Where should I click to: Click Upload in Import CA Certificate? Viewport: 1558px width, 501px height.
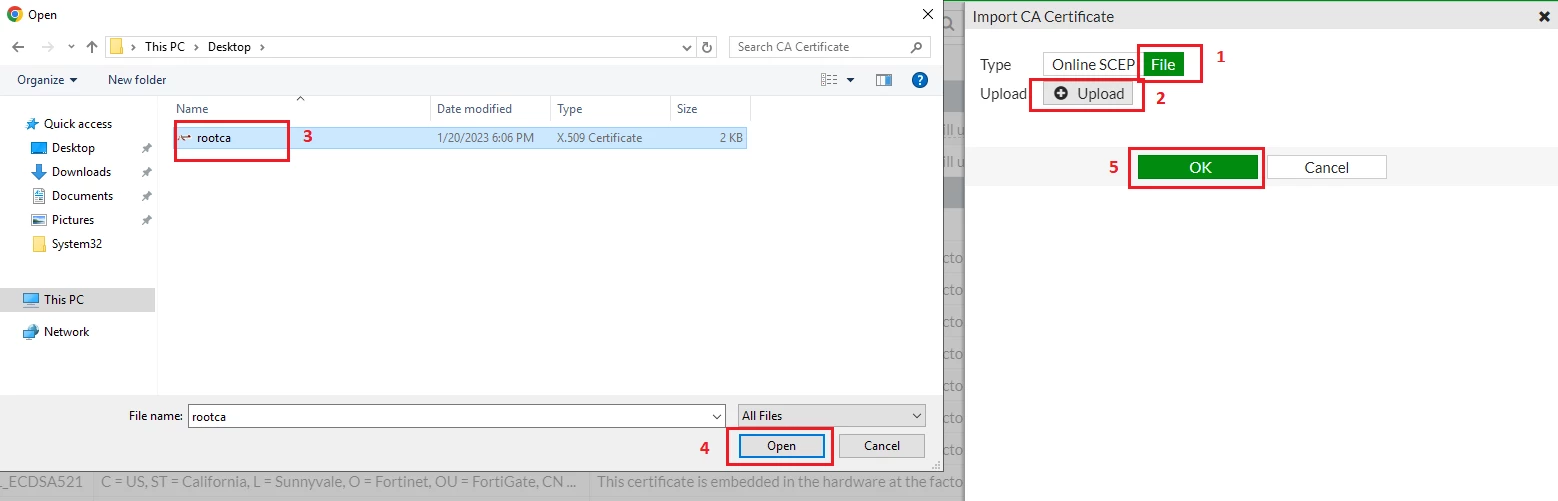click(1088, 93)
